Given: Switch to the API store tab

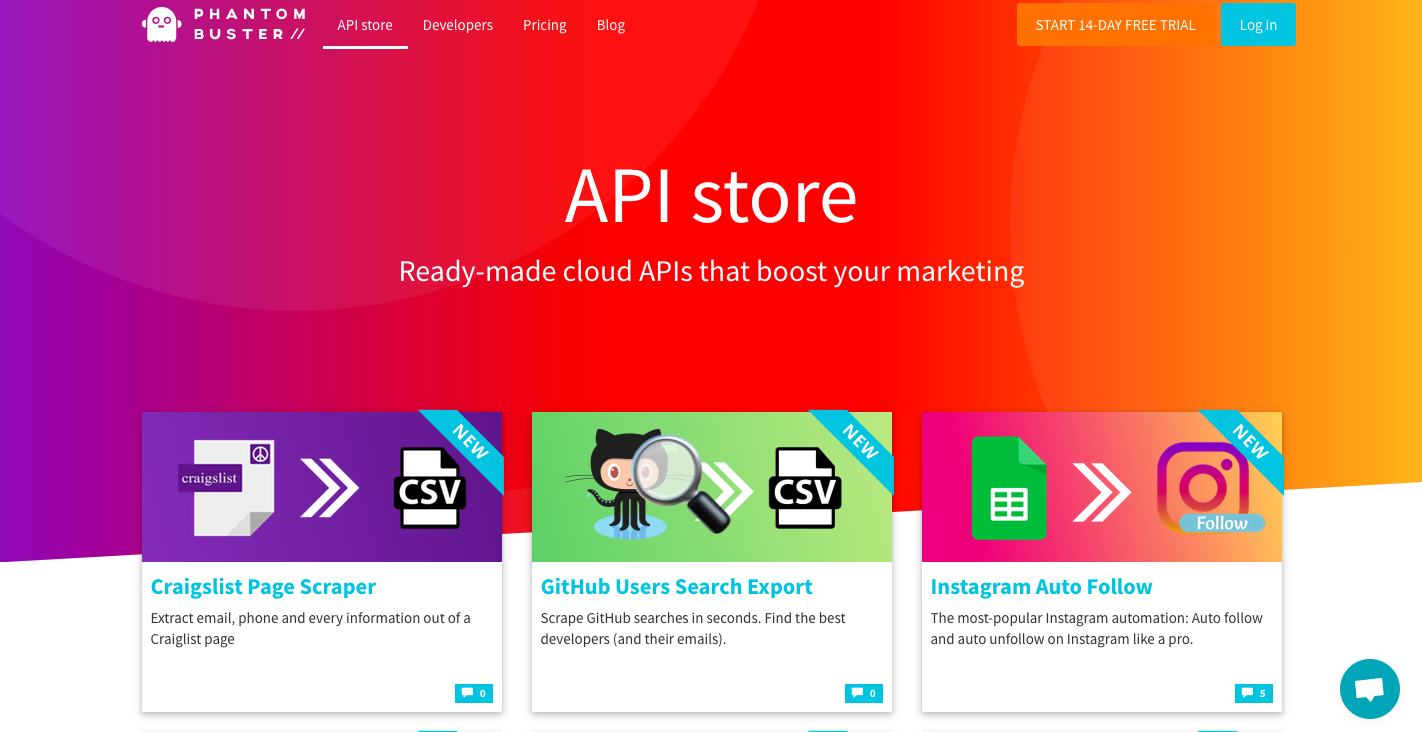Looking at the screenshot, I should [365, 25].
